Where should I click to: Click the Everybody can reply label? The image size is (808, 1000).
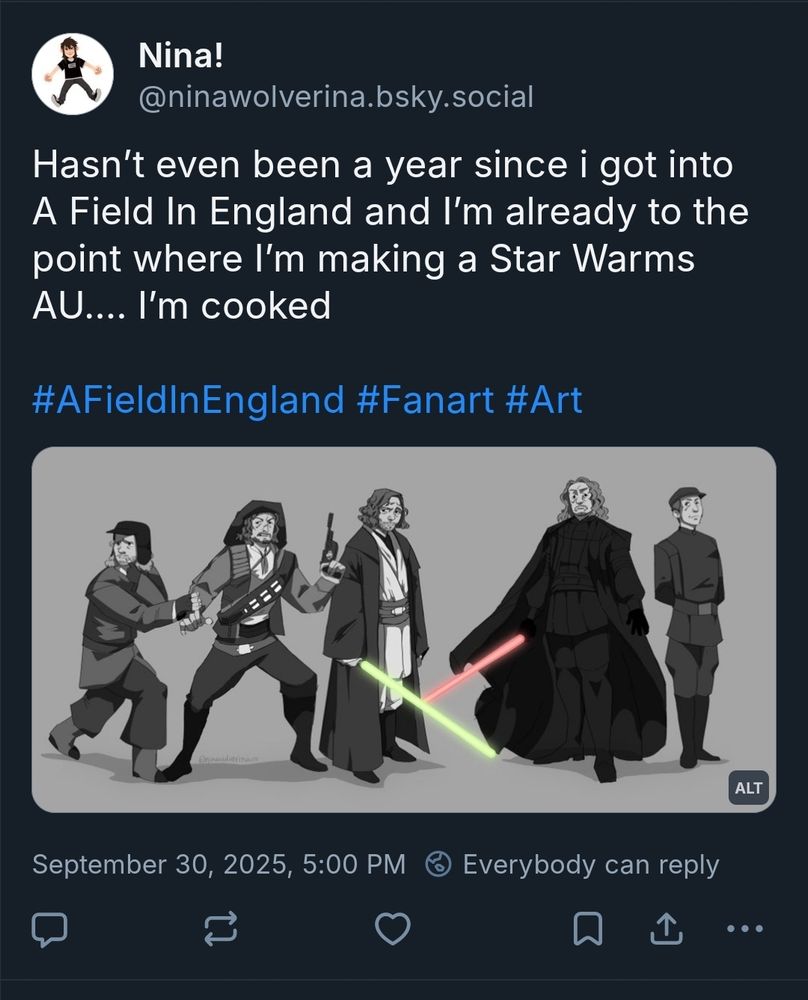pos(590,864)
